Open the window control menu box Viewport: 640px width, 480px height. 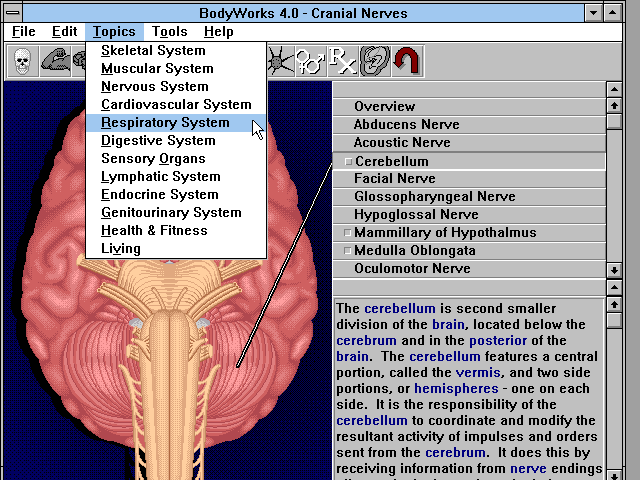click(x=13, y=11)
